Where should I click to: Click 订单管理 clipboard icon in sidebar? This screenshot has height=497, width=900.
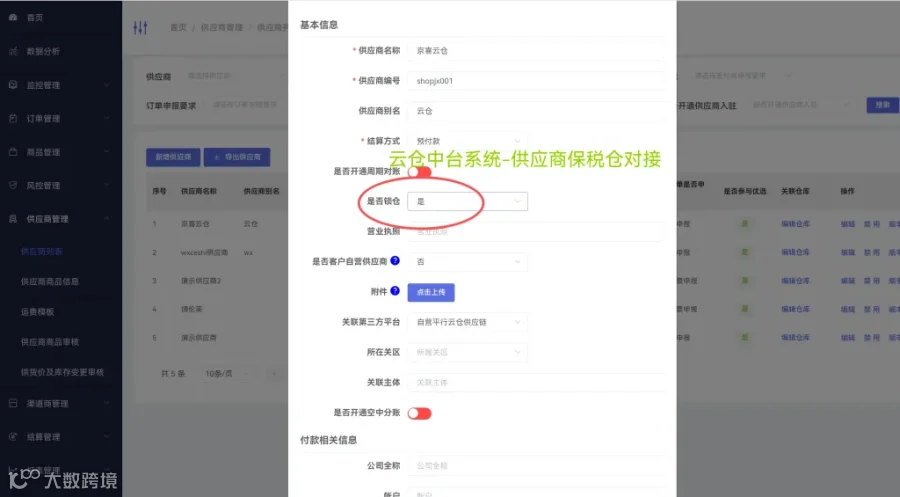click(13, 118)
